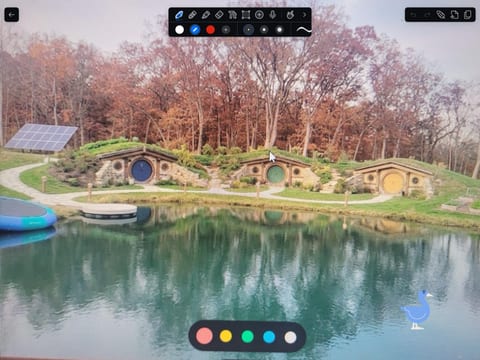The image size is (480, 360).
Task: Pick the selected blue pen color swatch
Action: click(195, 30)
